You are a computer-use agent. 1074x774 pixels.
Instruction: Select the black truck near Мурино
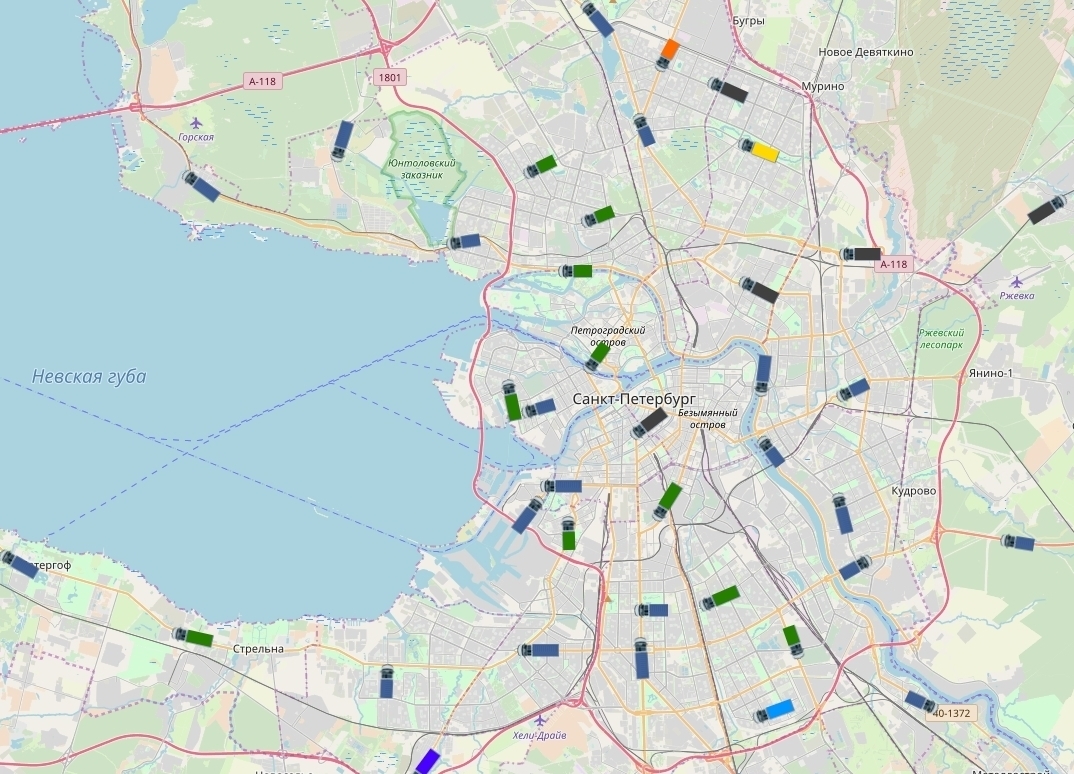click(729, 90)
